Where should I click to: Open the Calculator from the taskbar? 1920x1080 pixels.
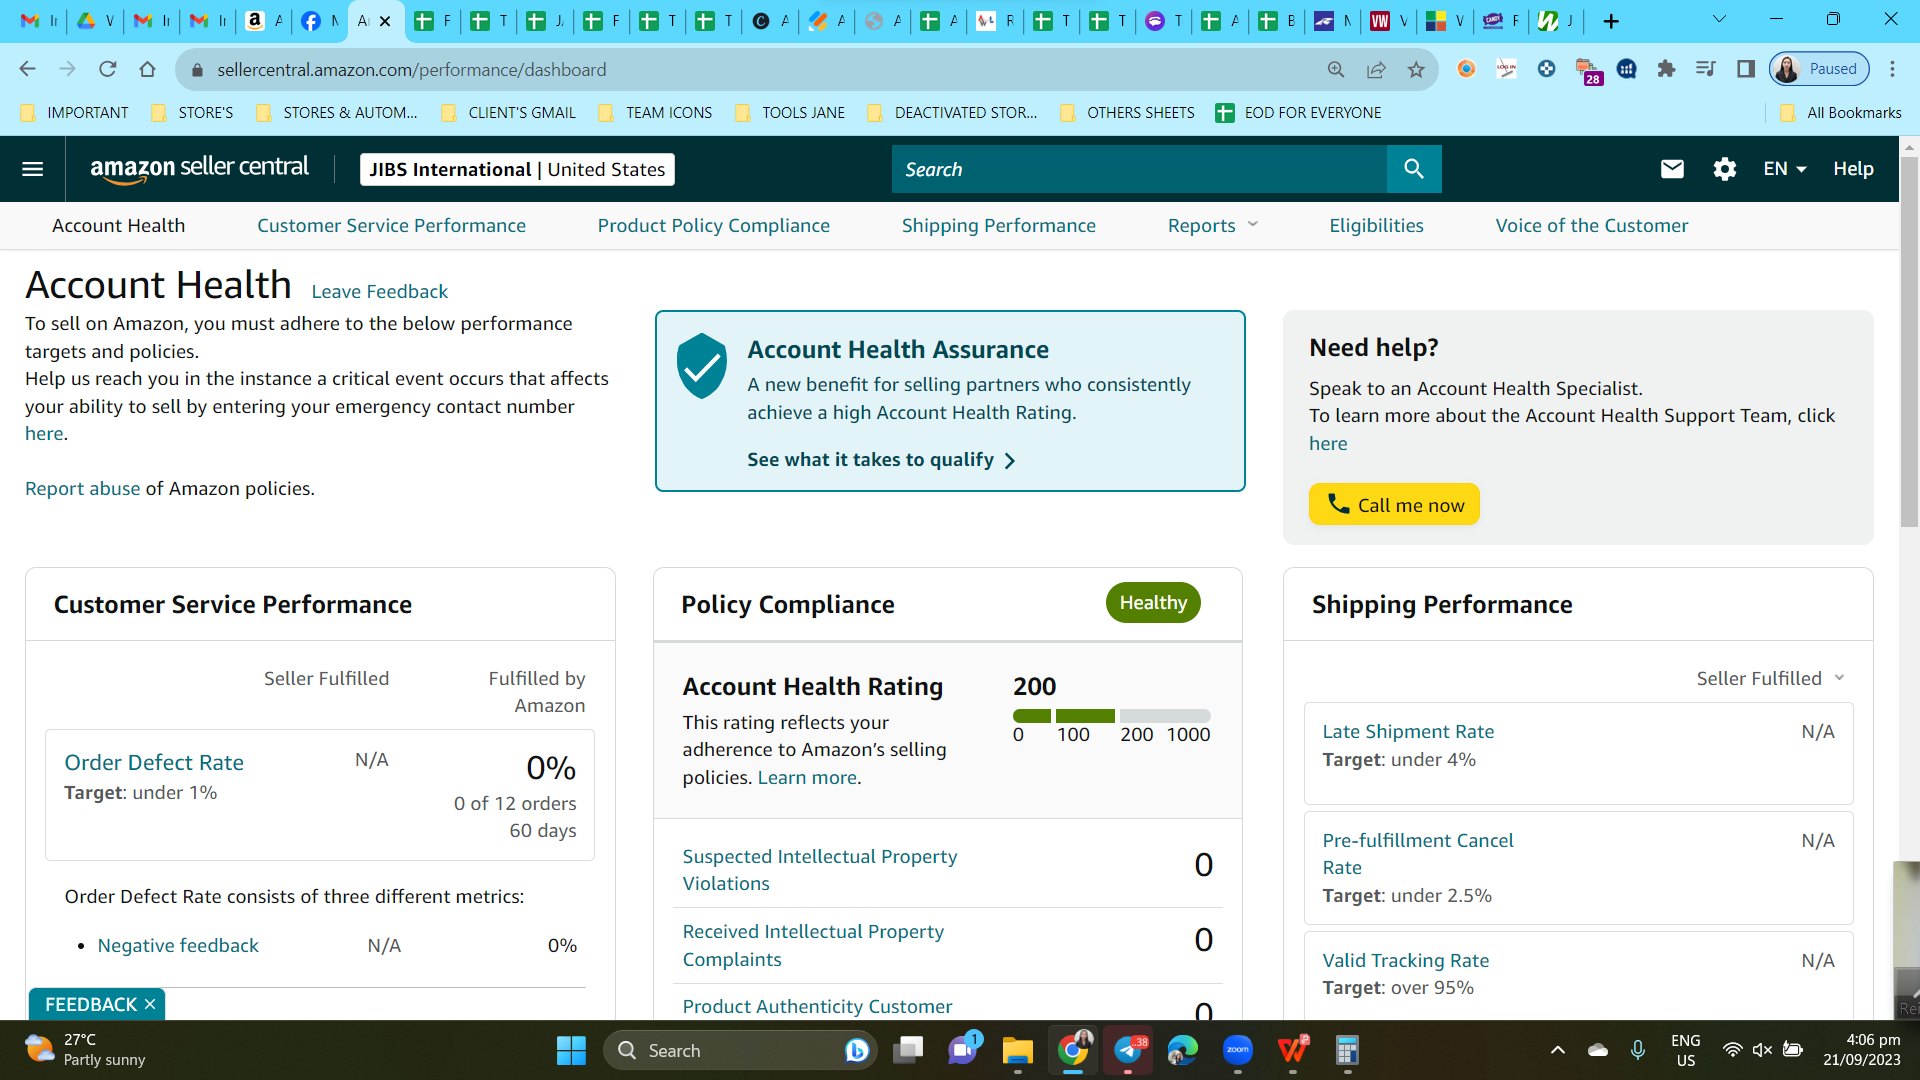pos(1347,1050)
